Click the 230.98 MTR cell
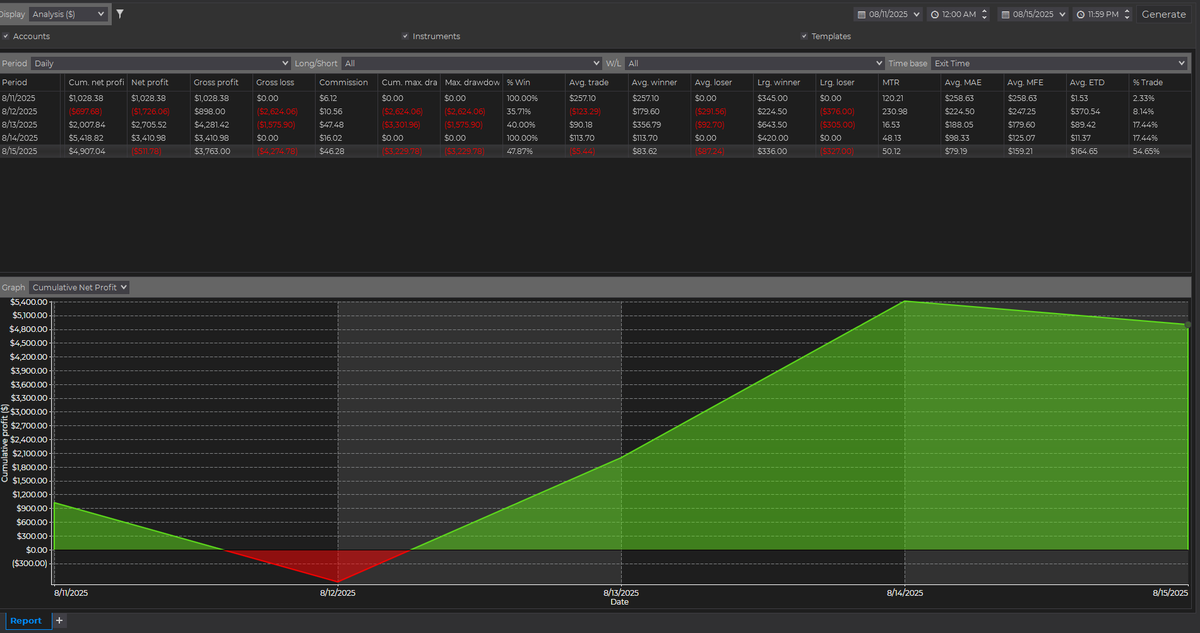This screenshot has height=633, width=1200. [x=893, y=111]
